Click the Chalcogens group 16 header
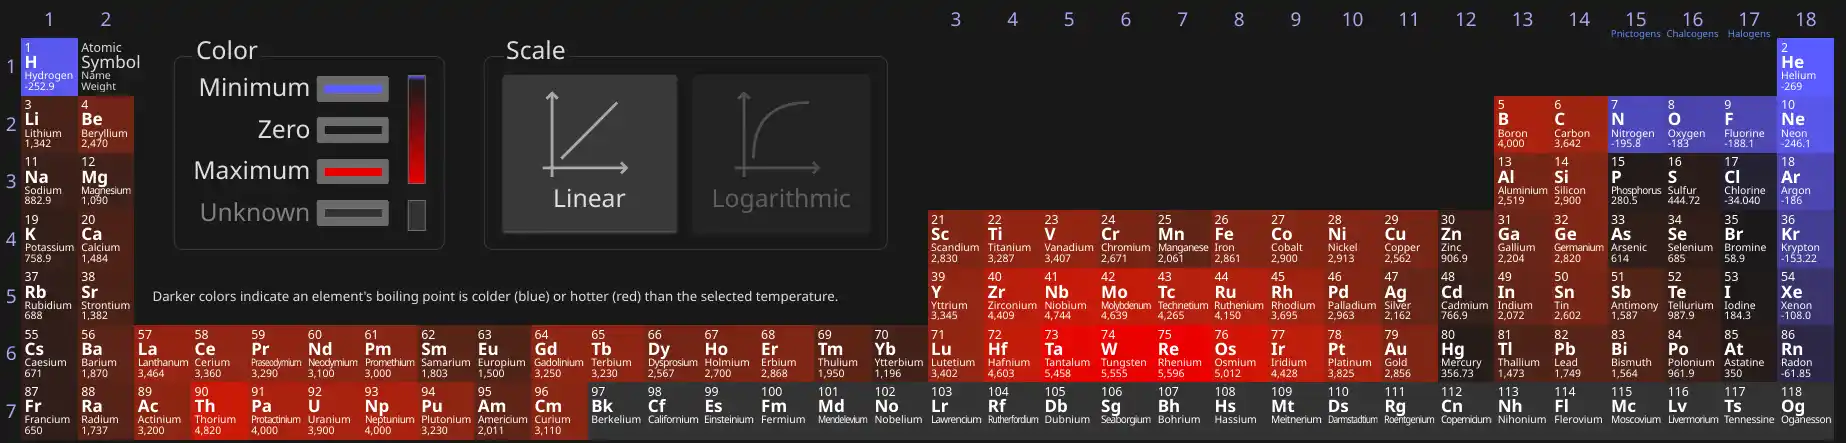 (1692, 23)
